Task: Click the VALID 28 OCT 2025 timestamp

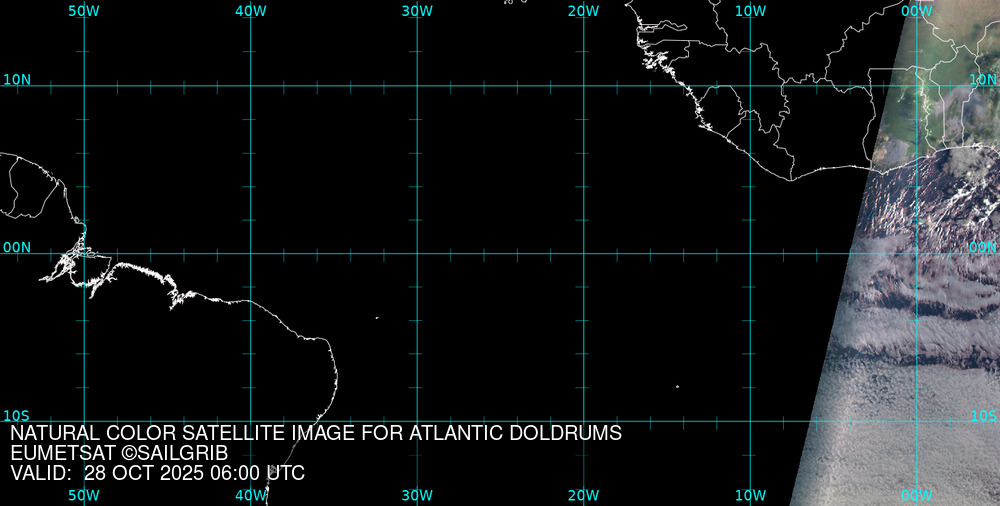Action: click(157, 473)
